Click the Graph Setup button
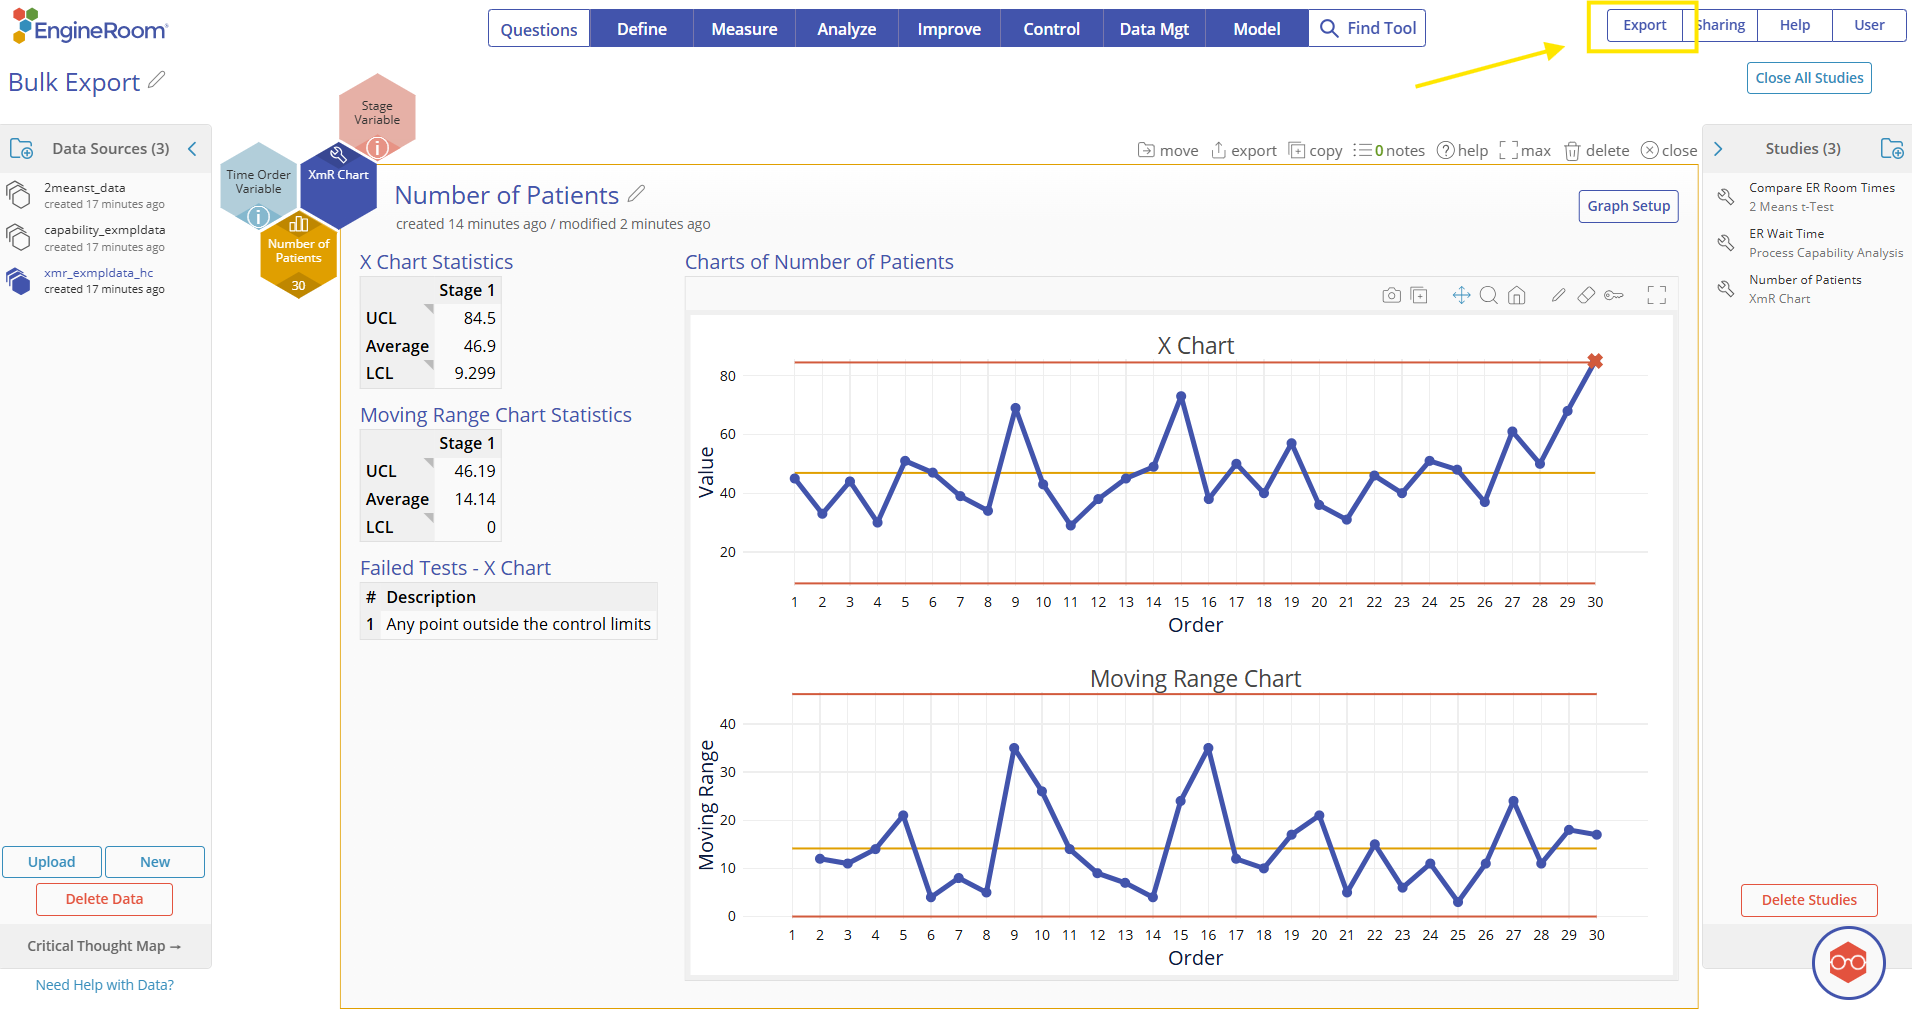 (x=1629, y=206)
